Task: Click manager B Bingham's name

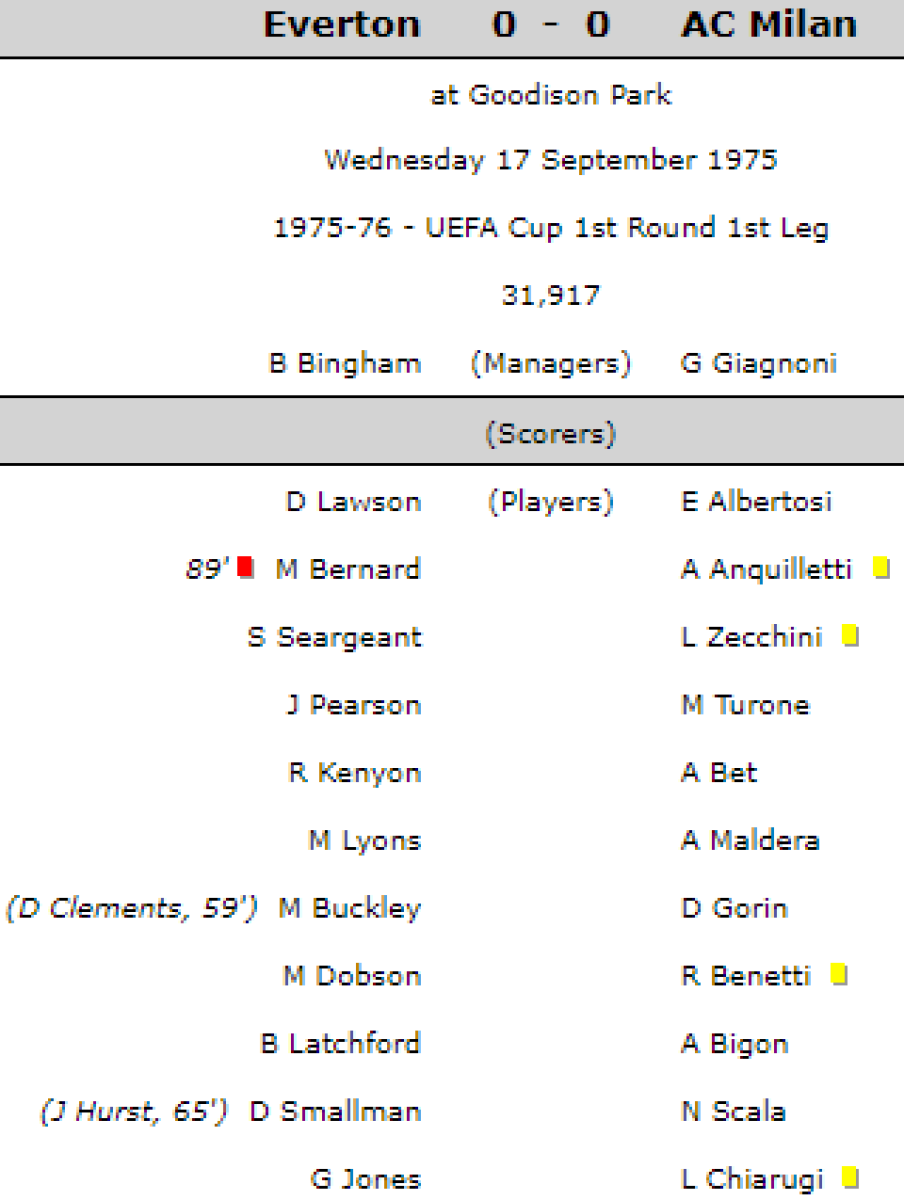Action: pos(344,364)
